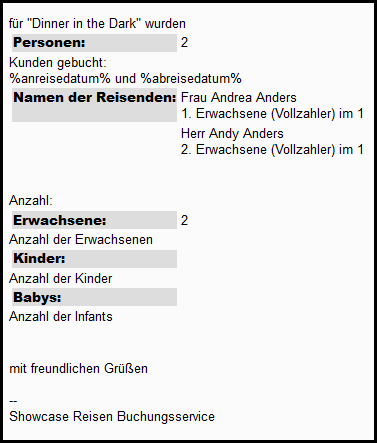Viewport: 377px width, 443px height.
Task: Click the Erwachsene label cell
Action: click(94, 220)
